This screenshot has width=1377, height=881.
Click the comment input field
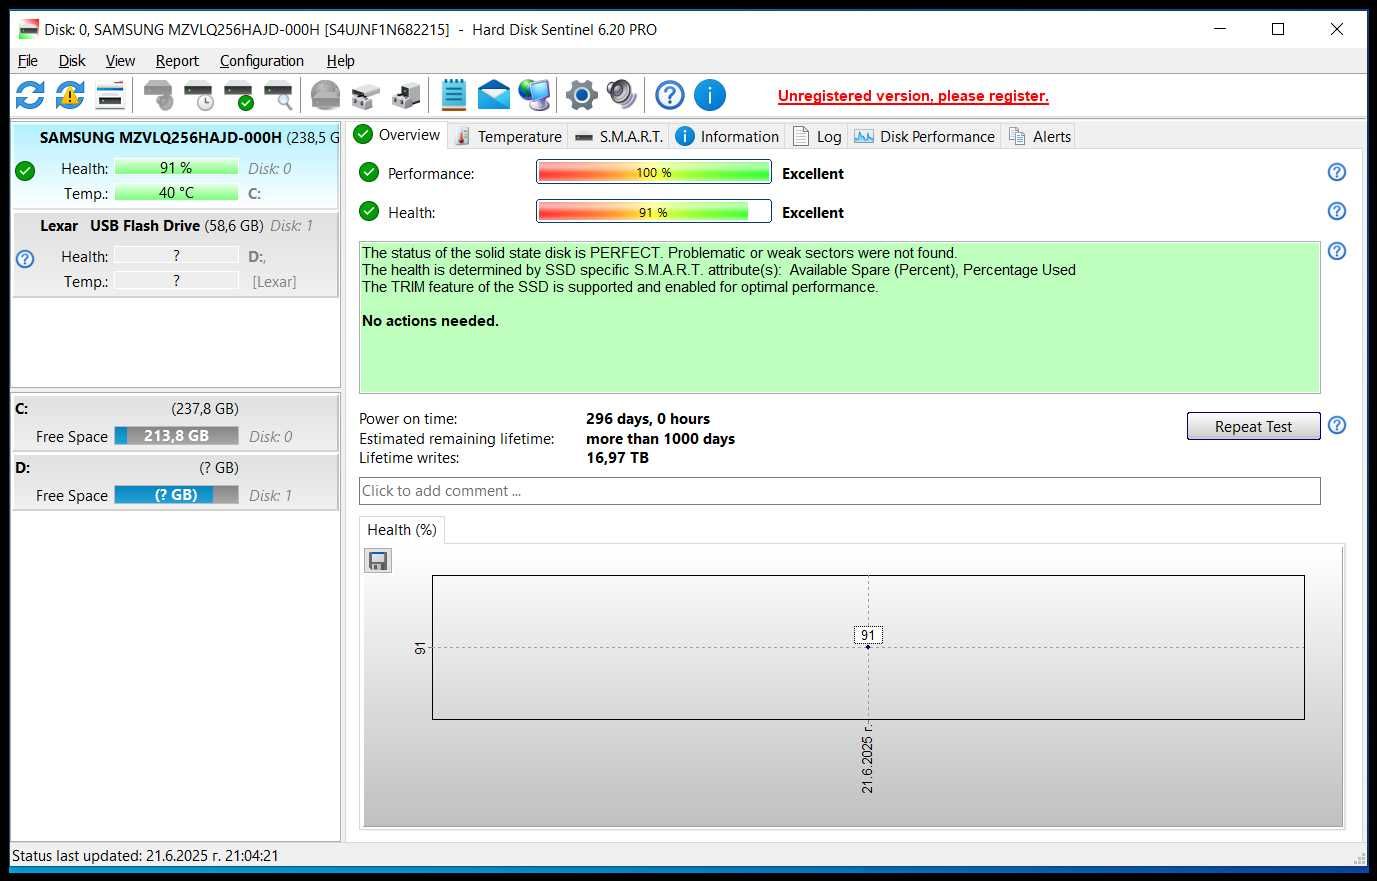tap(839, 491)
